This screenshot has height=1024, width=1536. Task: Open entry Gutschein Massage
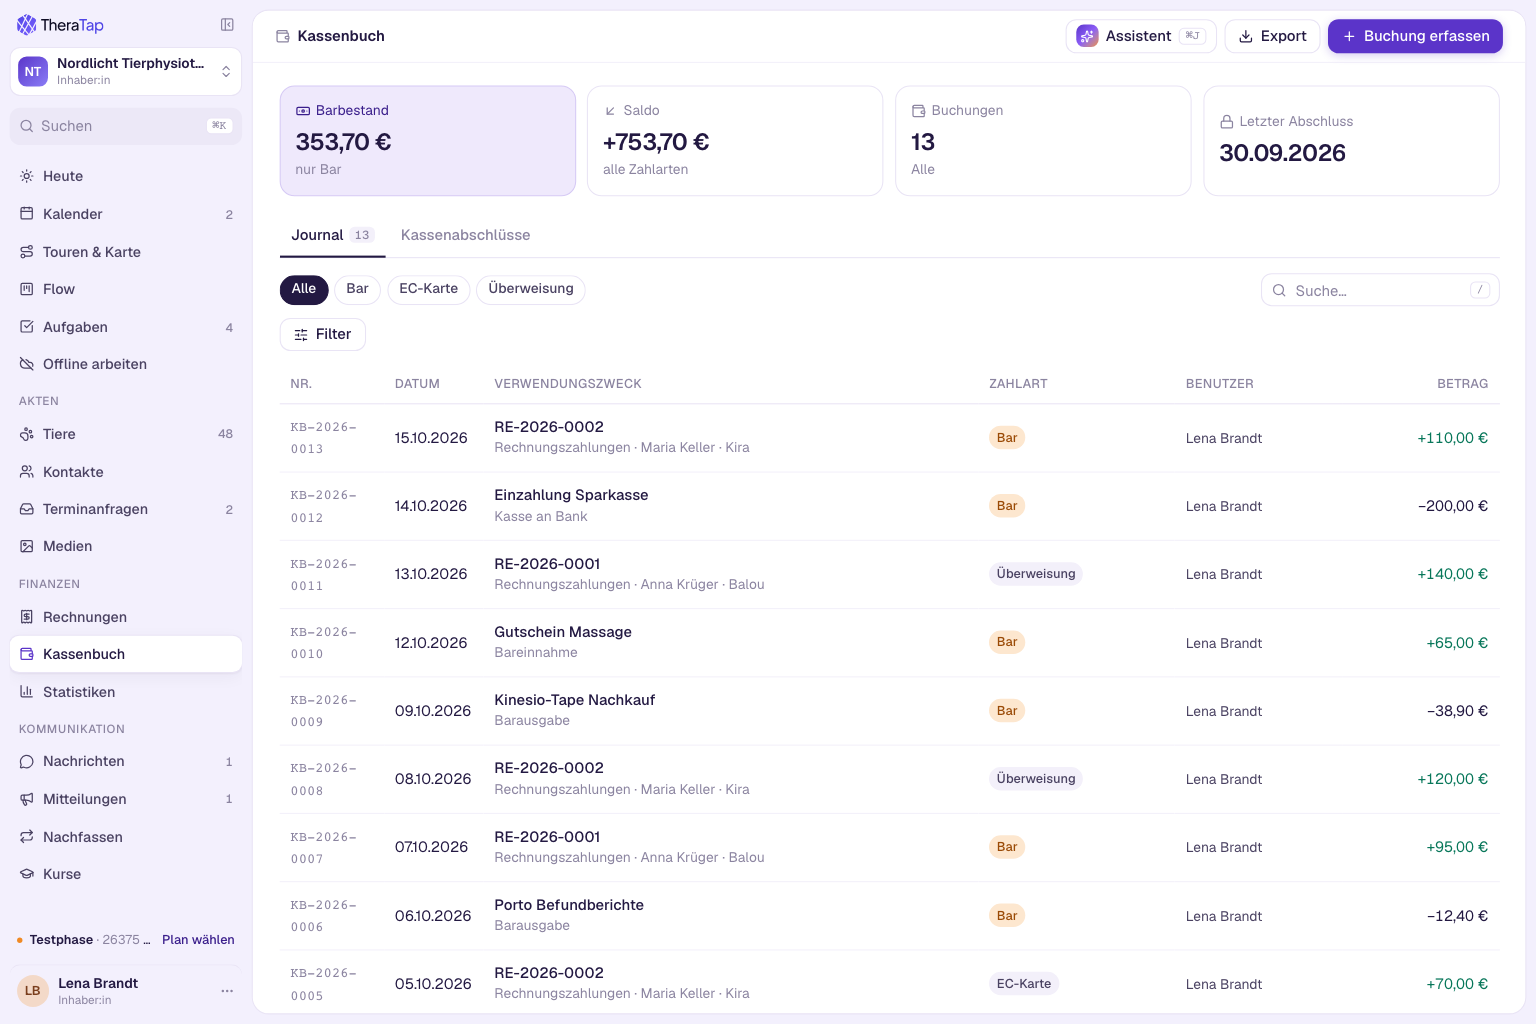coord(889,643)
